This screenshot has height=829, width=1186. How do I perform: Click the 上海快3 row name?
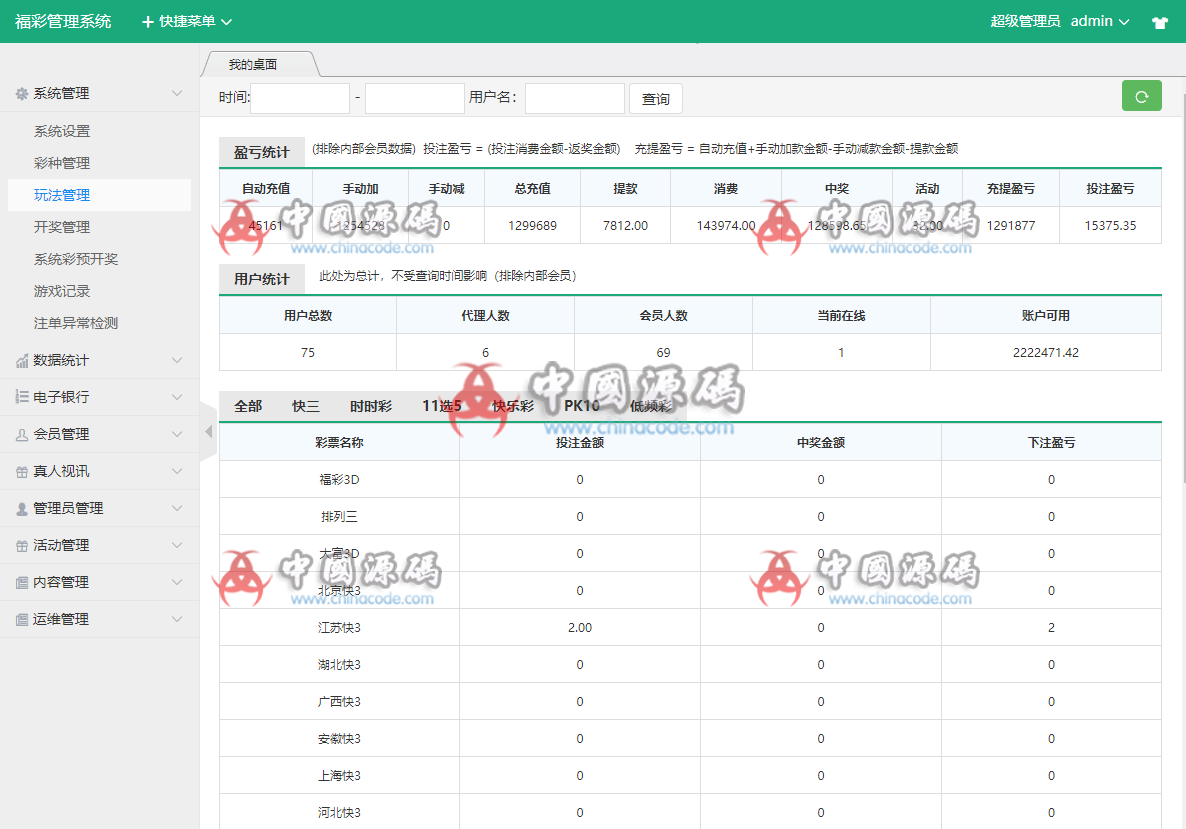click(x=339, y=776)
